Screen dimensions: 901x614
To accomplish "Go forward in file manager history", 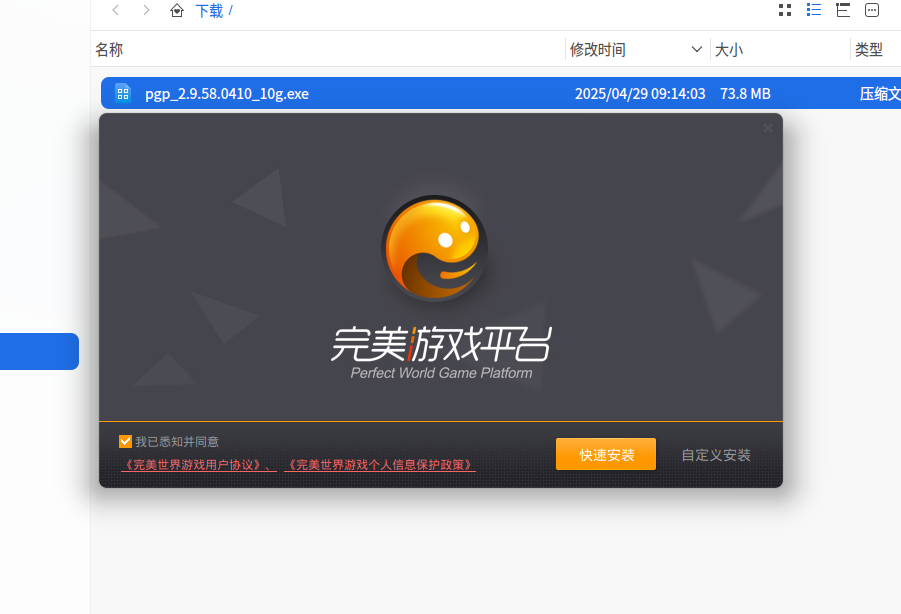I will click(147, 10).
